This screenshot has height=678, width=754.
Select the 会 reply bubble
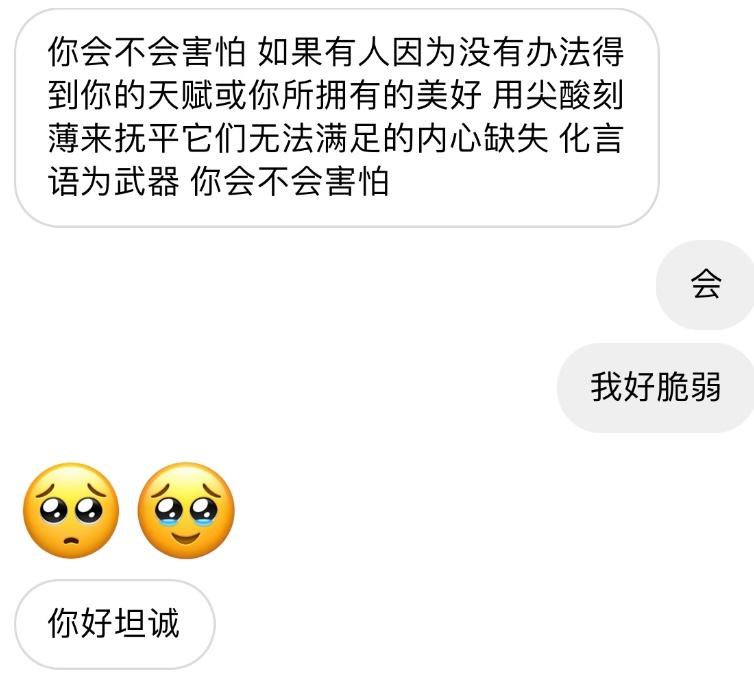click(x=705, y=285)
